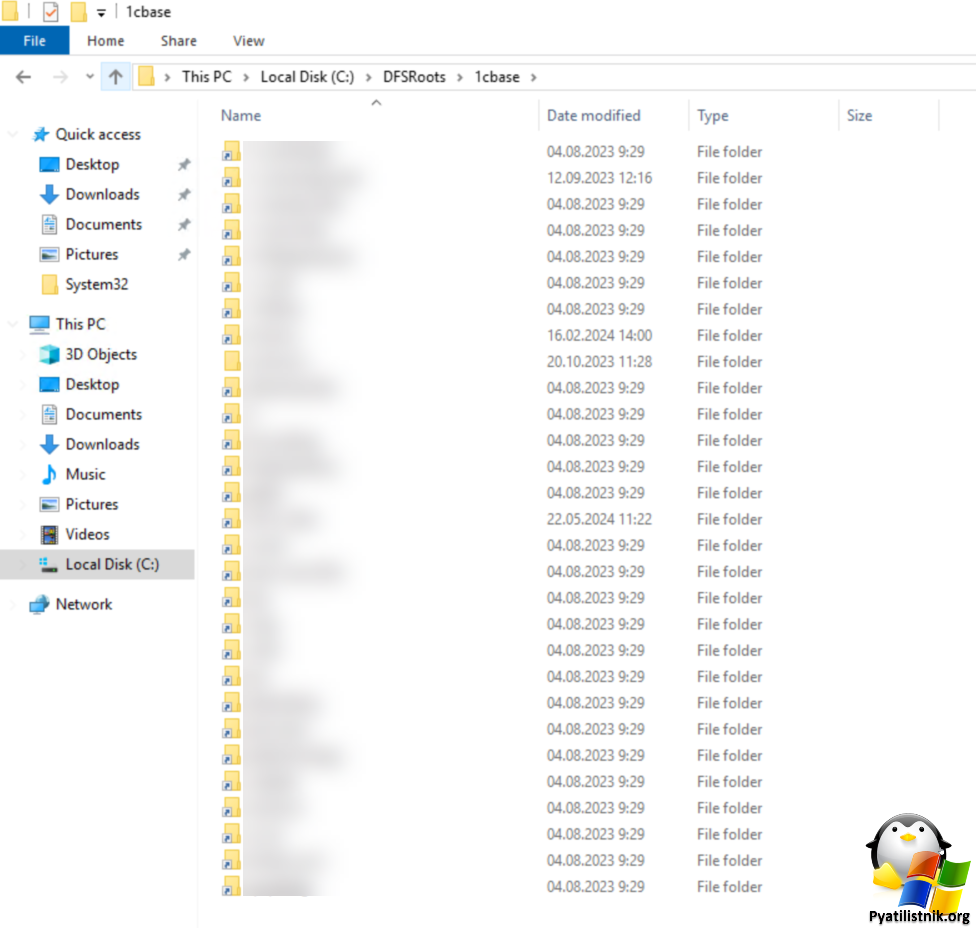976x928 pixels.
Task: Click the pin icon next to Downloads
Action: [184, 194]
